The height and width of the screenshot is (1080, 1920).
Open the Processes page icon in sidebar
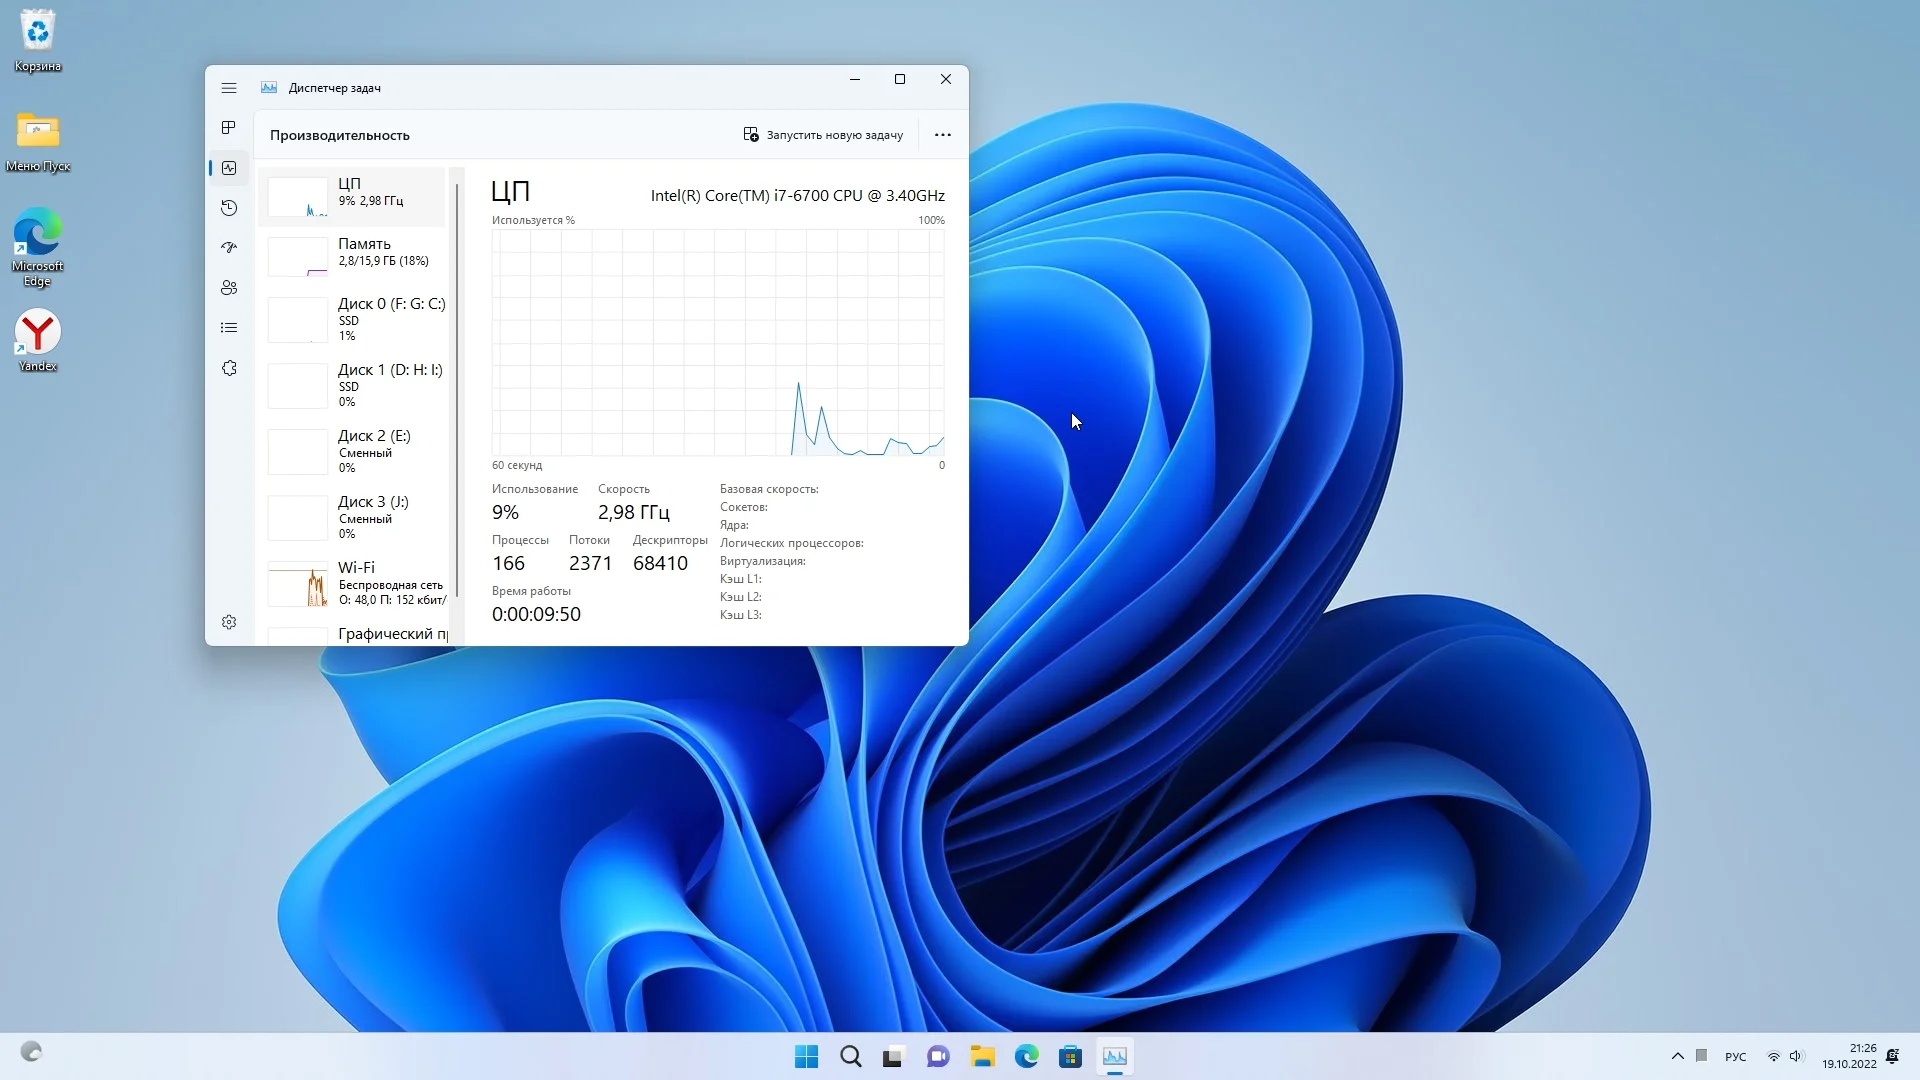tap(229, 127)
